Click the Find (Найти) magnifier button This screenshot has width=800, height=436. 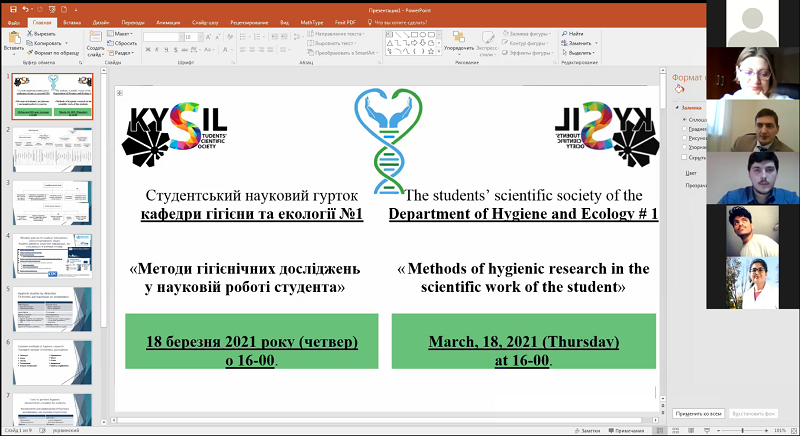(572, 34)
